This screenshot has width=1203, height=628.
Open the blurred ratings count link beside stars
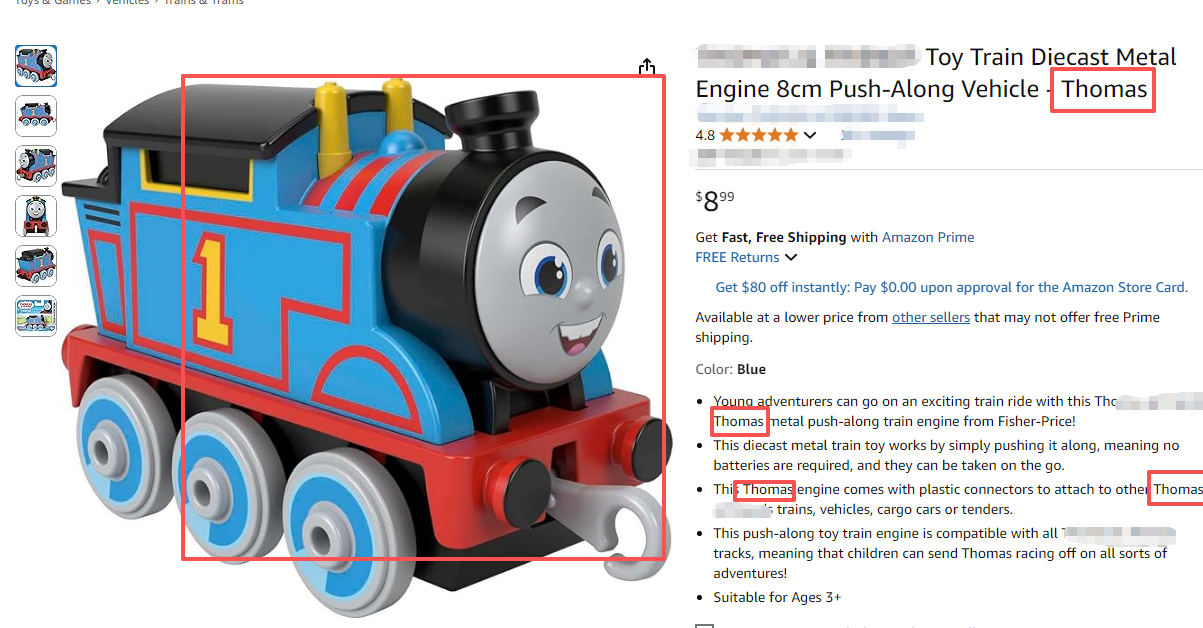(877, 134)
